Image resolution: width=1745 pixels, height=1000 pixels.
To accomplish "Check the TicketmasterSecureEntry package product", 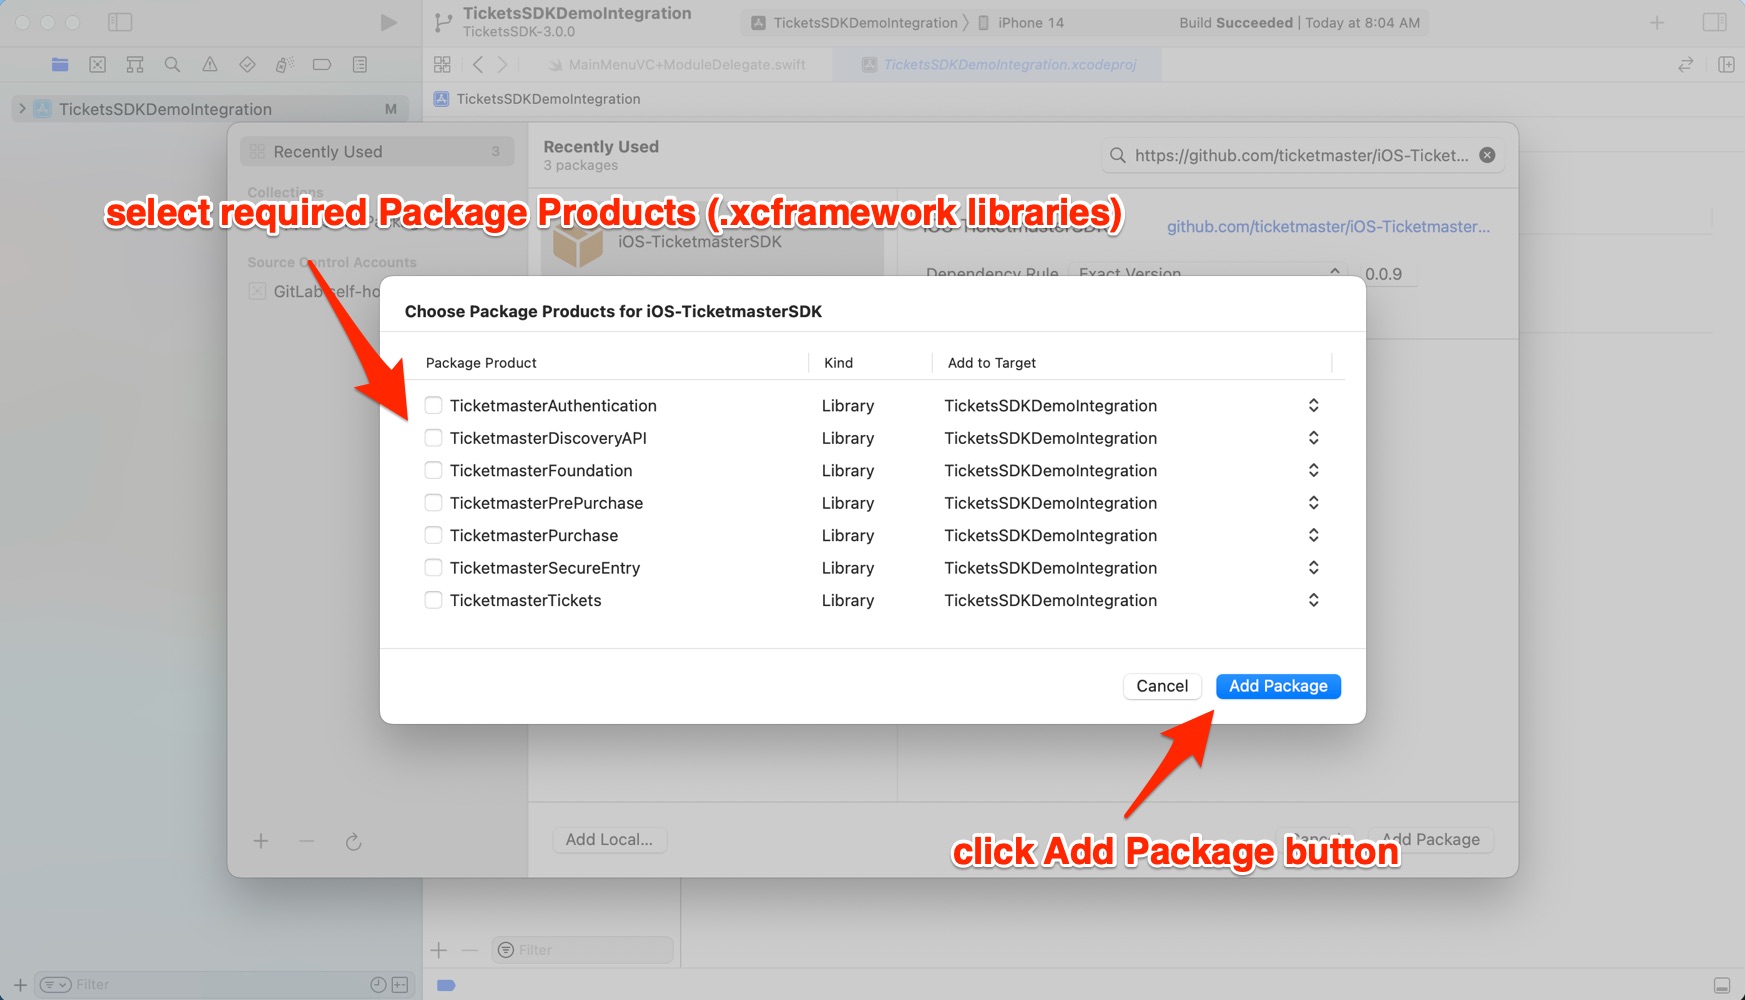I will click(433, 568).
